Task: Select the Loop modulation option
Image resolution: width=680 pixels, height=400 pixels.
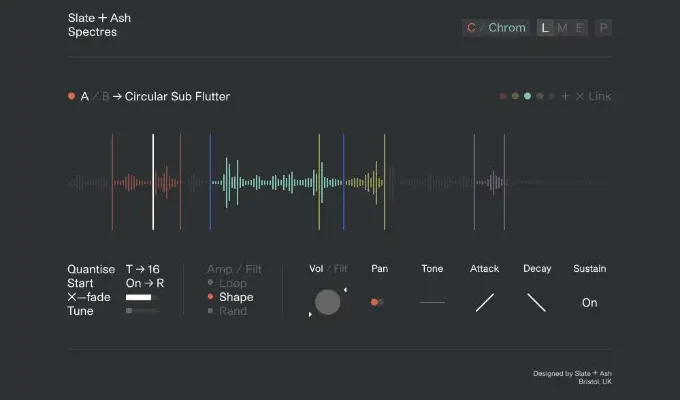Action: [232, 283]
